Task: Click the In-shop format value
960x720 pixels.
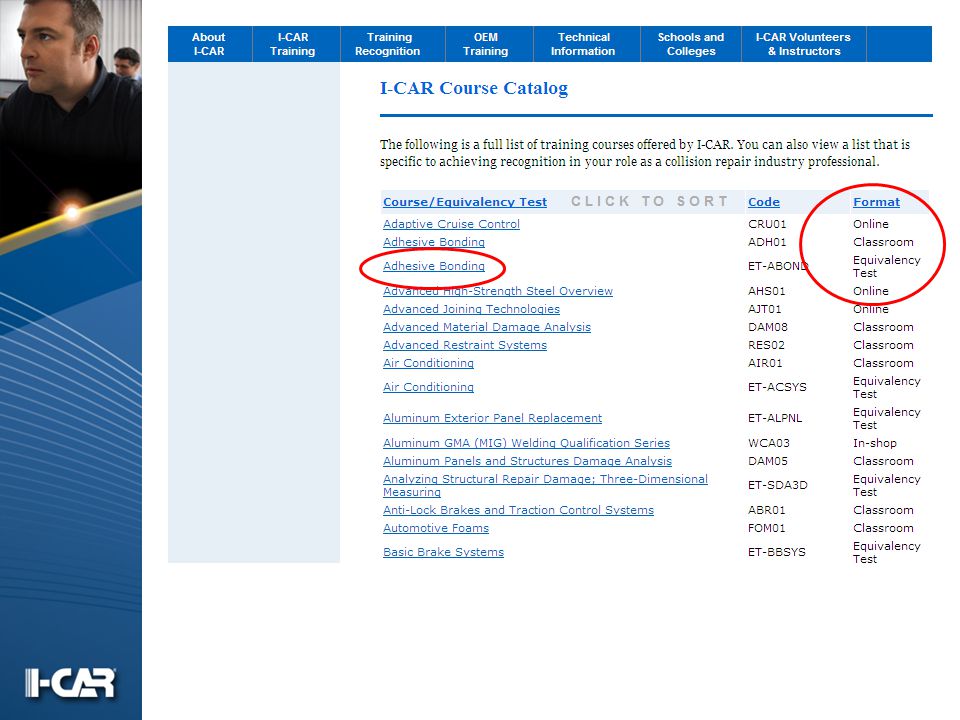Action: pos(874,443)
